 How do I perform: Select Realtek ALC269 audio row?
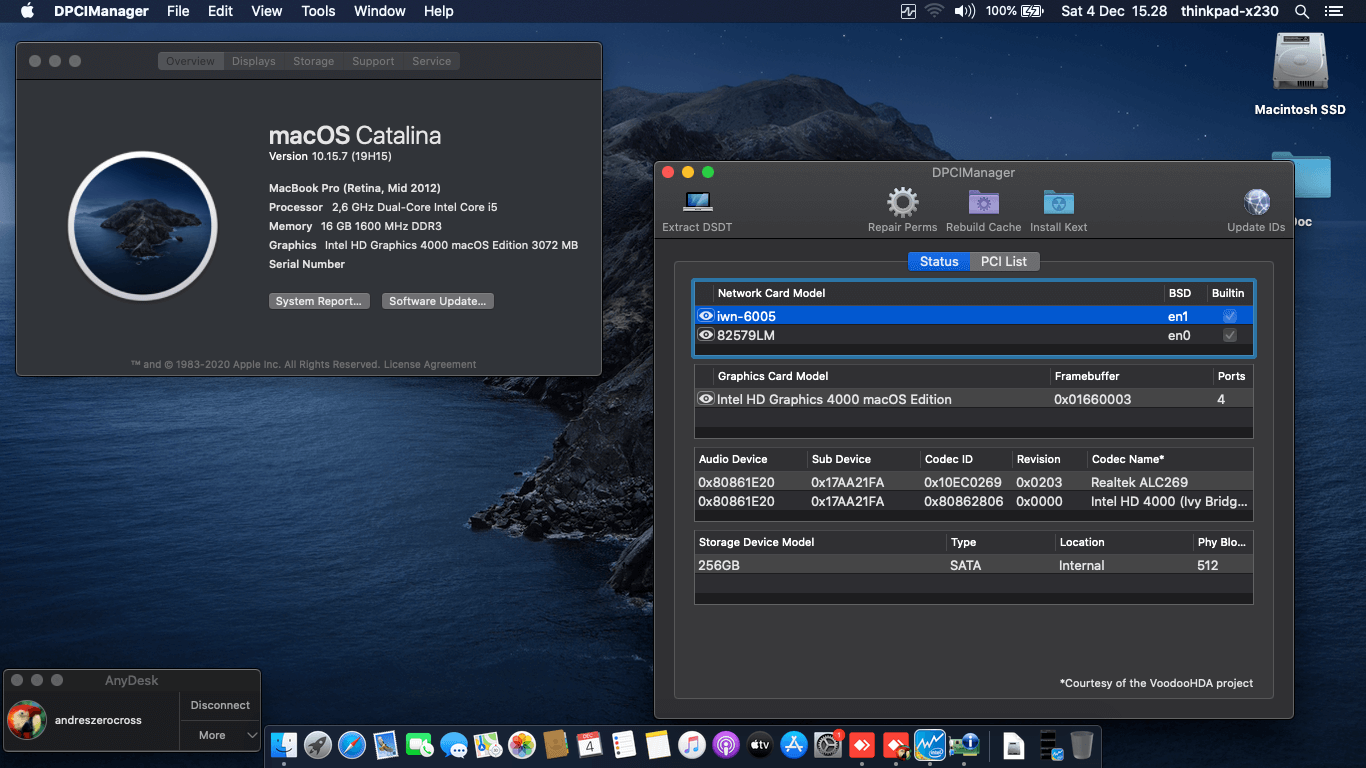click(x=974, y=482)
